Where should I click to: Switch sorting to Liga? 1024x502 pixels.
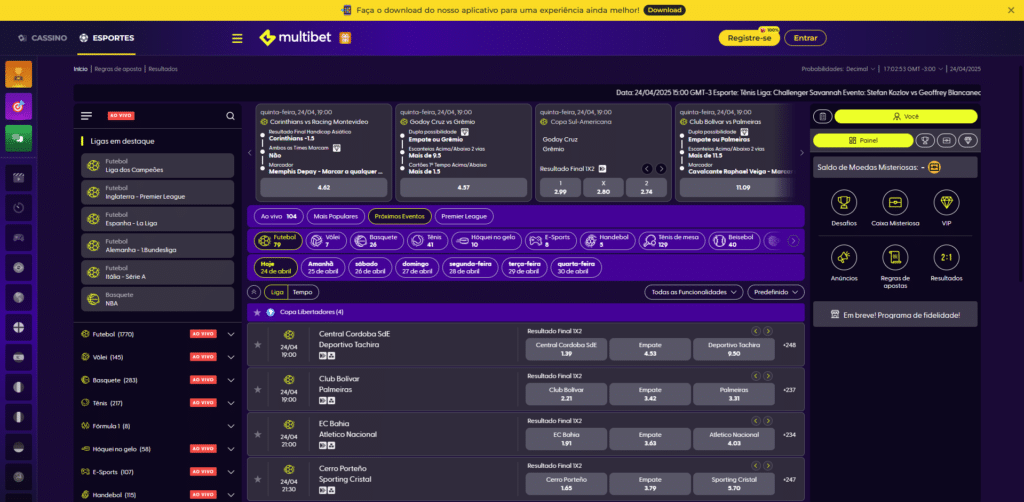coord(277,292)
